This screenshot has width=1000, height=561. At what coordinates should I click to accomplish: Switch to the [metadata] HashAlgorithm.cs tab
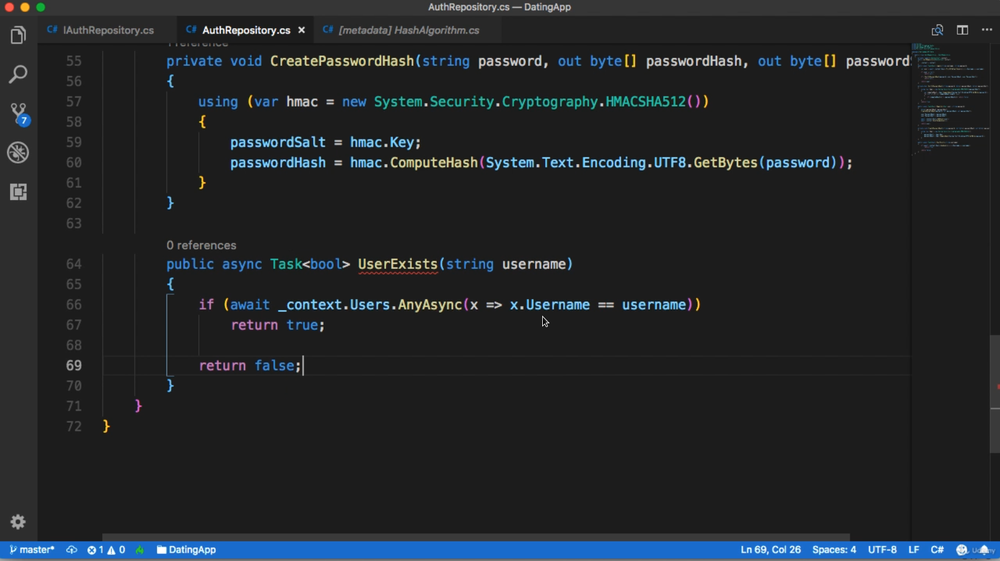pyautogui.click(x=409, y=30)
